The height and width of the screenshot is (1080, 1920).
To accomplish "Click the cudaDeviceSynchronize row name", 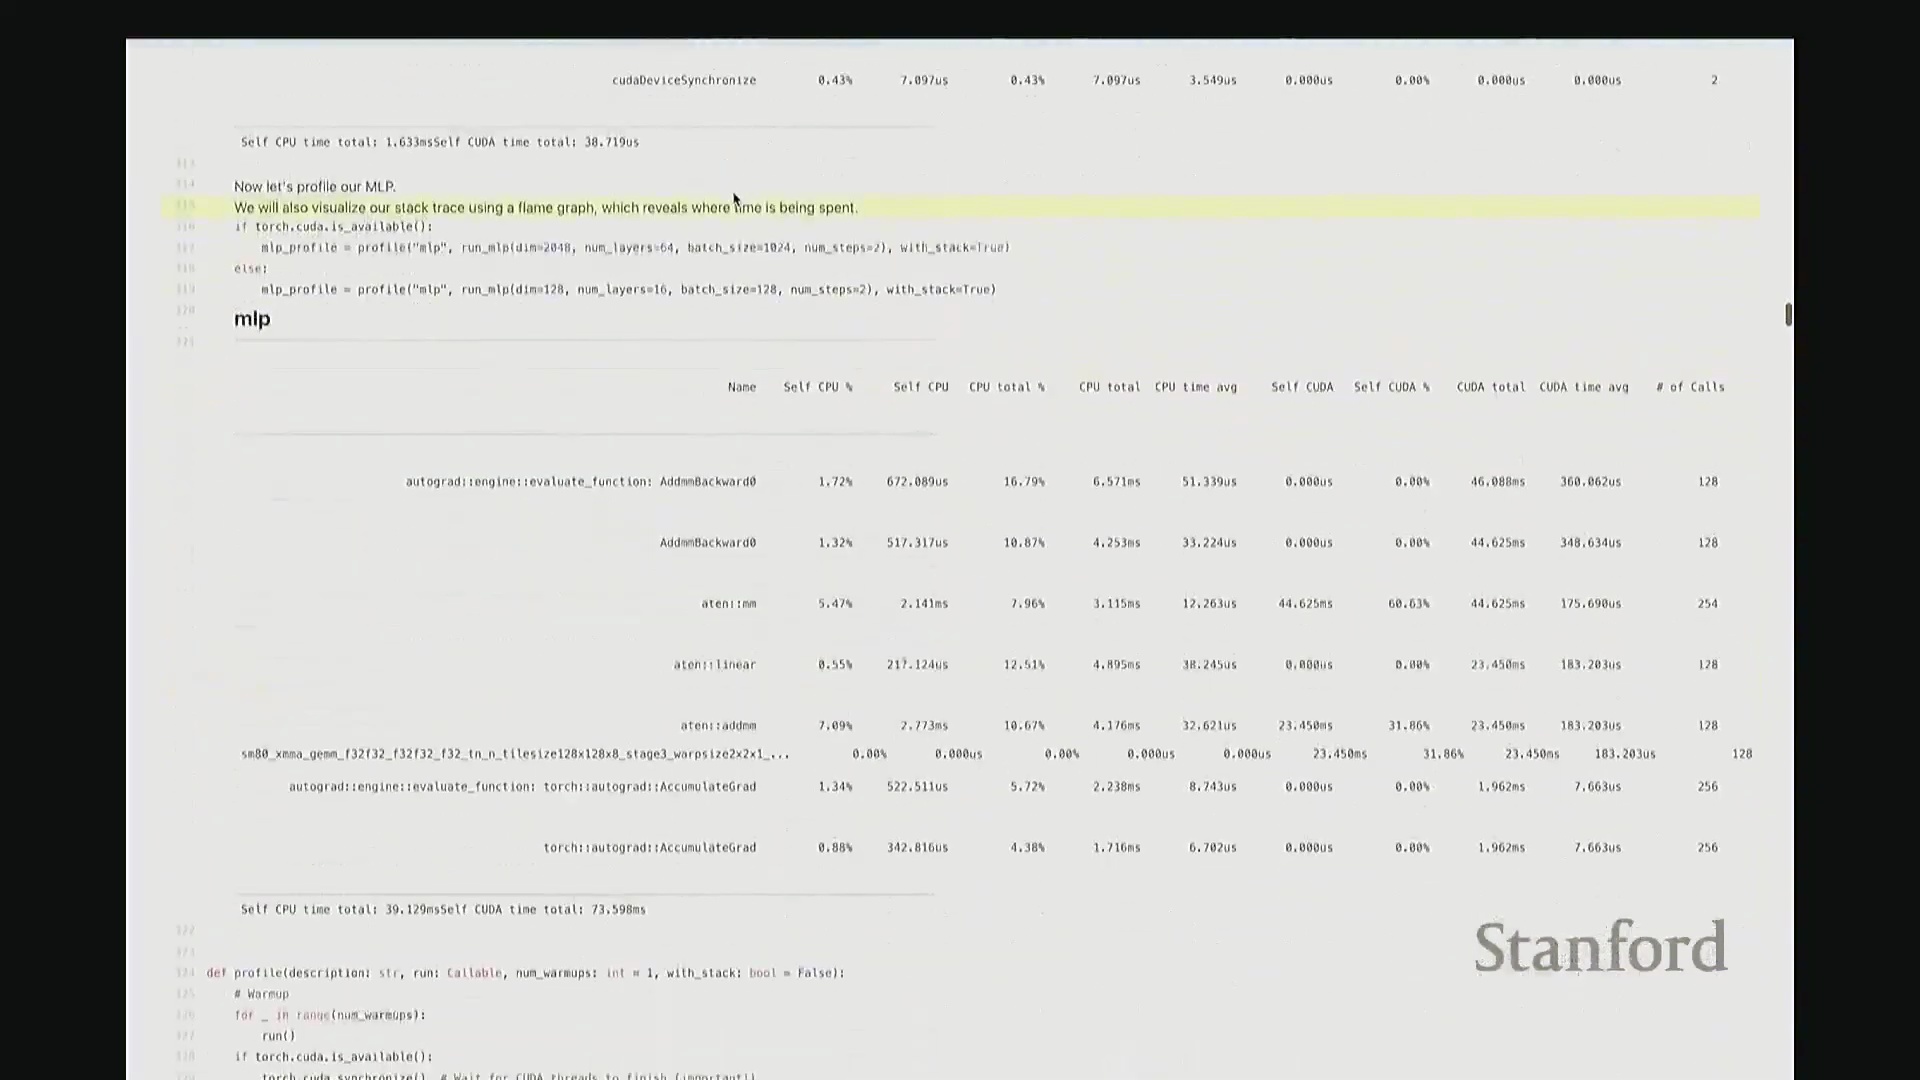I will (684, 80).
